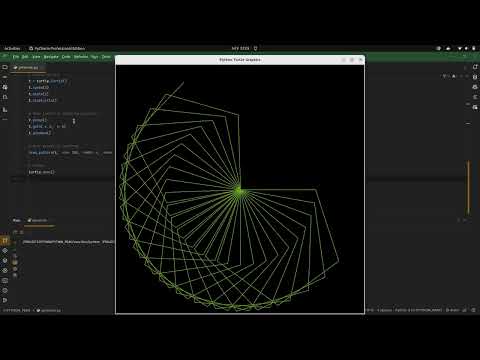Rerun the script in Run panel
This screenshot has width=480, height=360.
click(x=15, y=232)
